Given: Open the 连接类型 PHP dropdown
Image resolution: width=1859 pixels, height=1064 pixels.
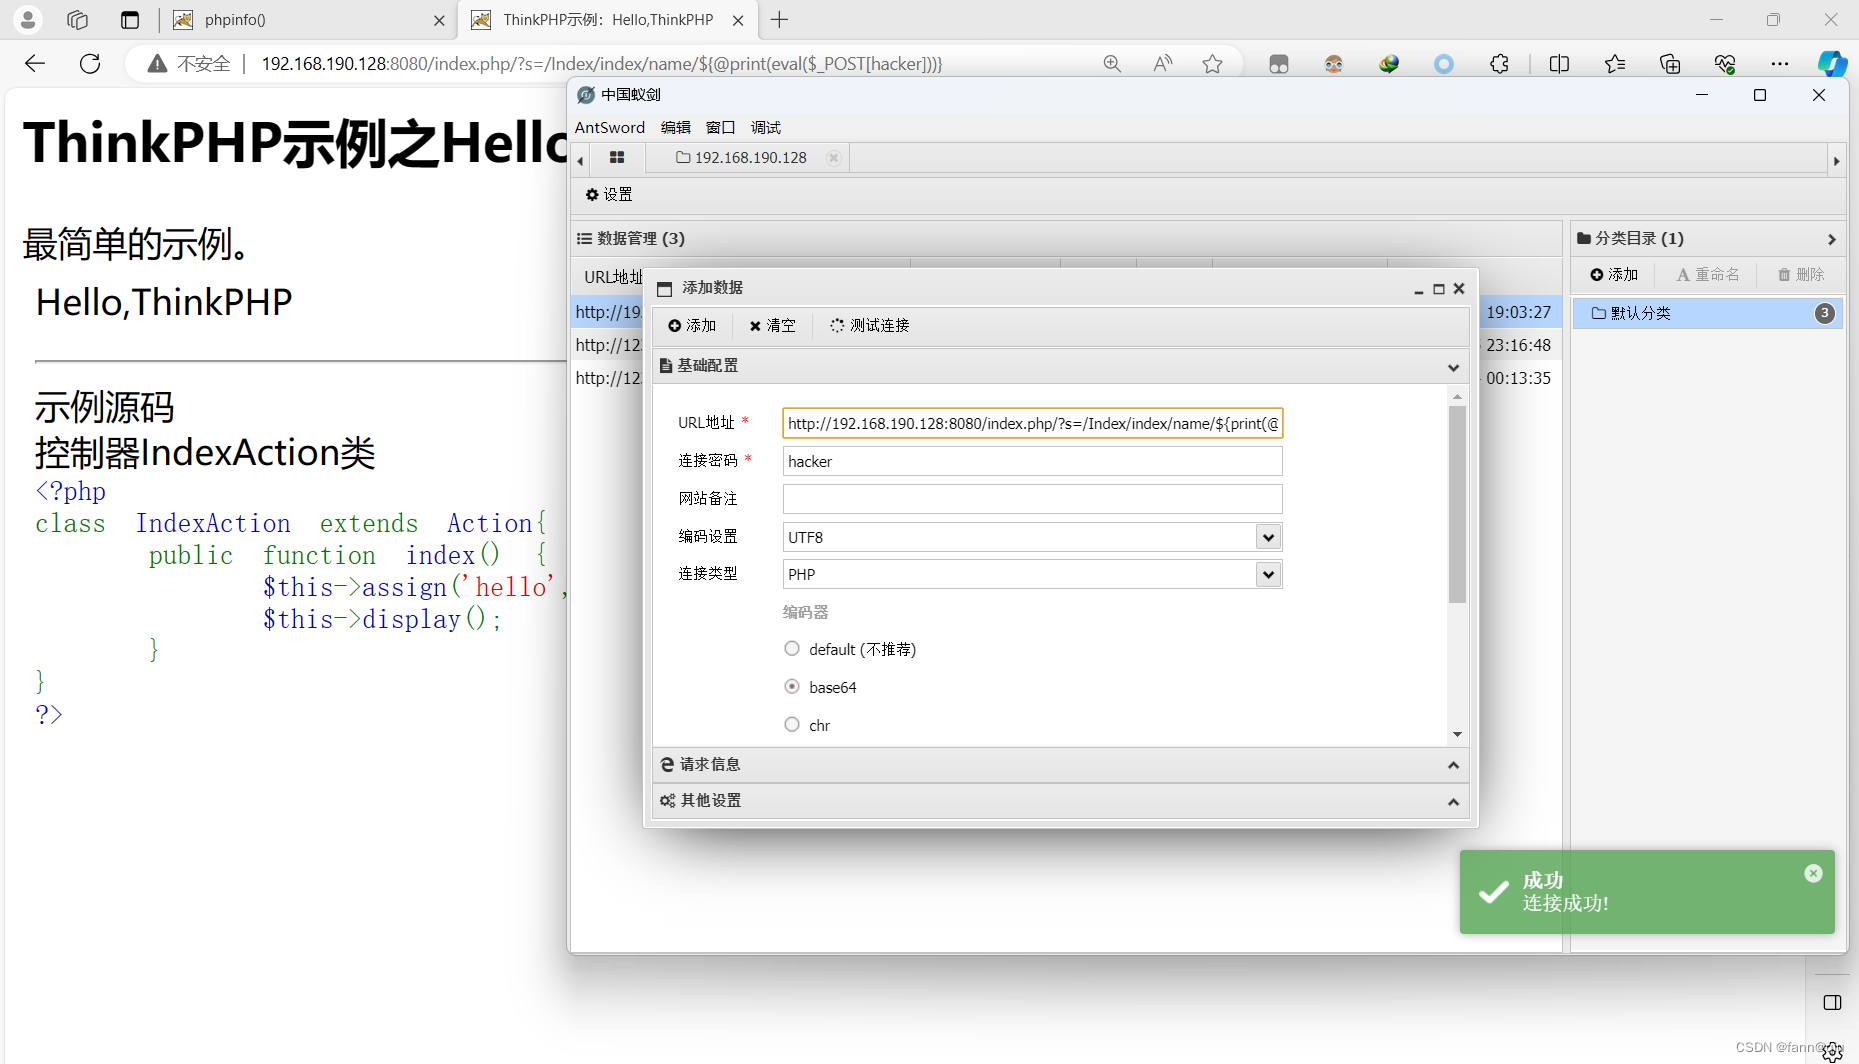Looking at the screenshot, I should pos(1268,574).
